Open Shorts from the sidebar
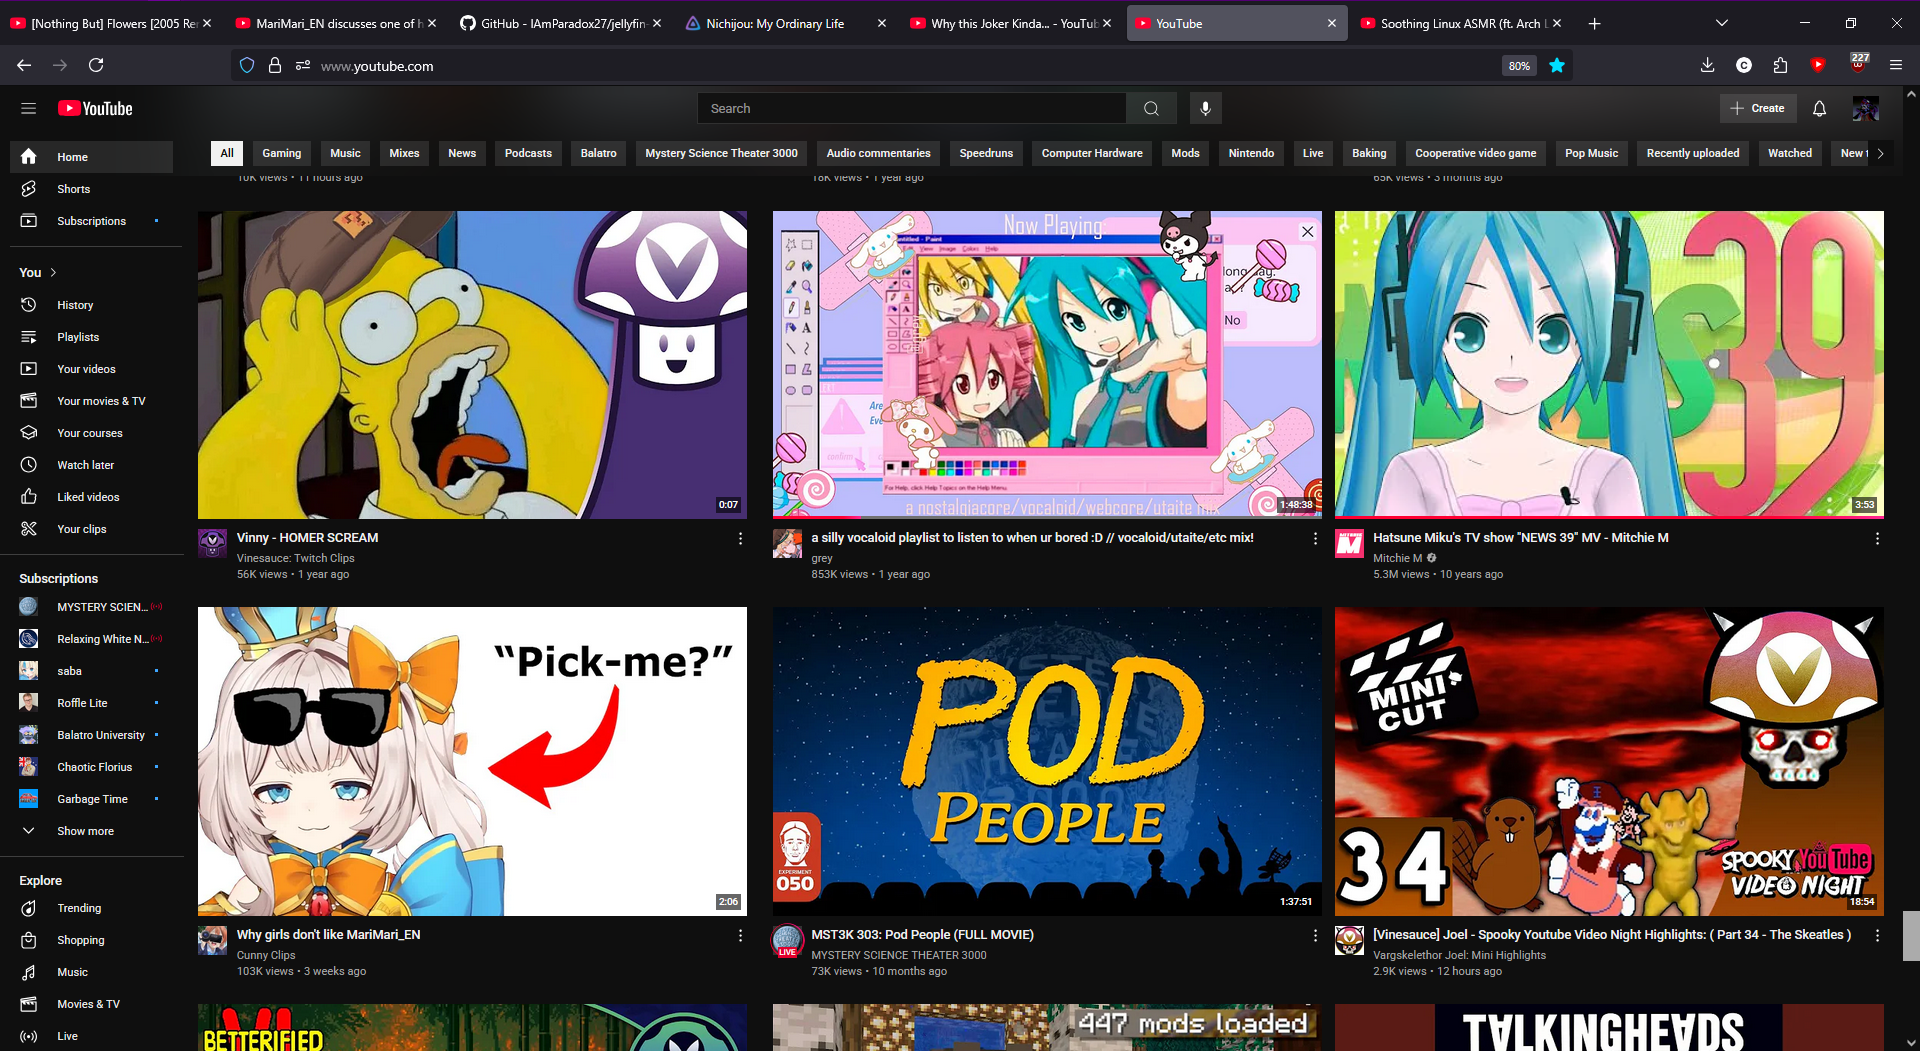Viewport: 1920px width, 1051px height. tap(91, 189)
